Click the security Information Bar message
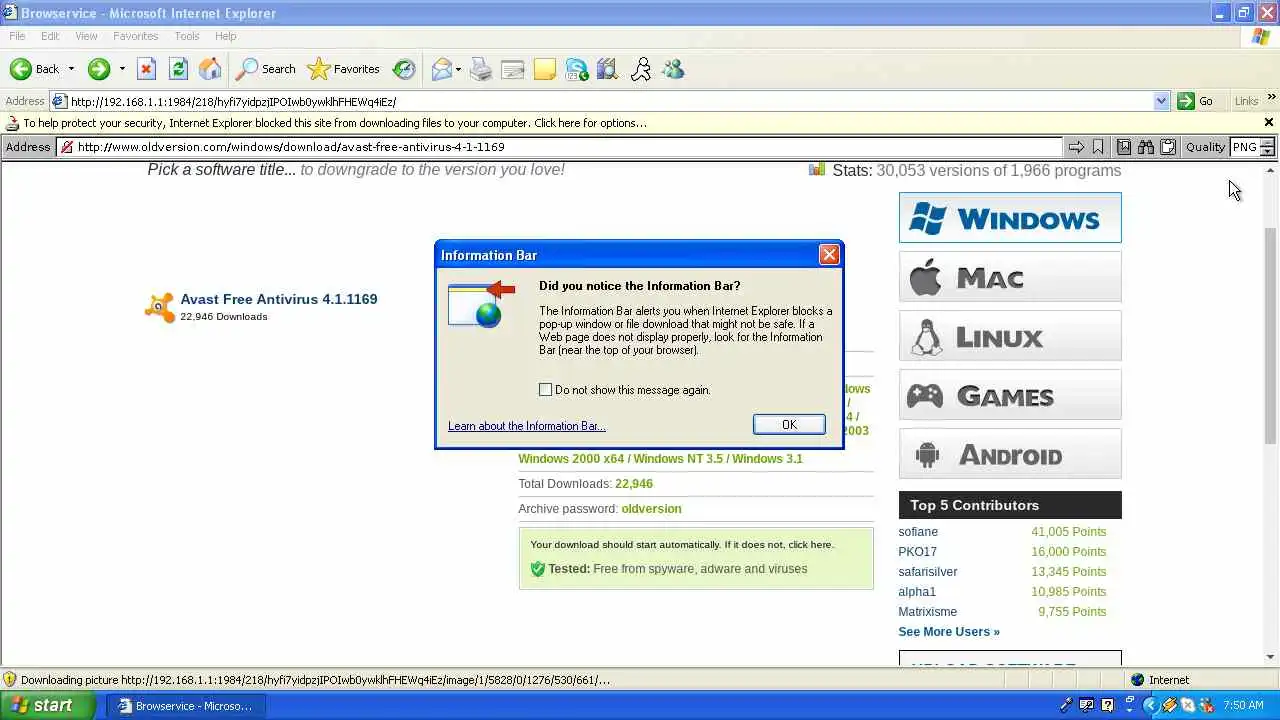The height and width of the screenshot is (720, 1280). coord(334,123)
